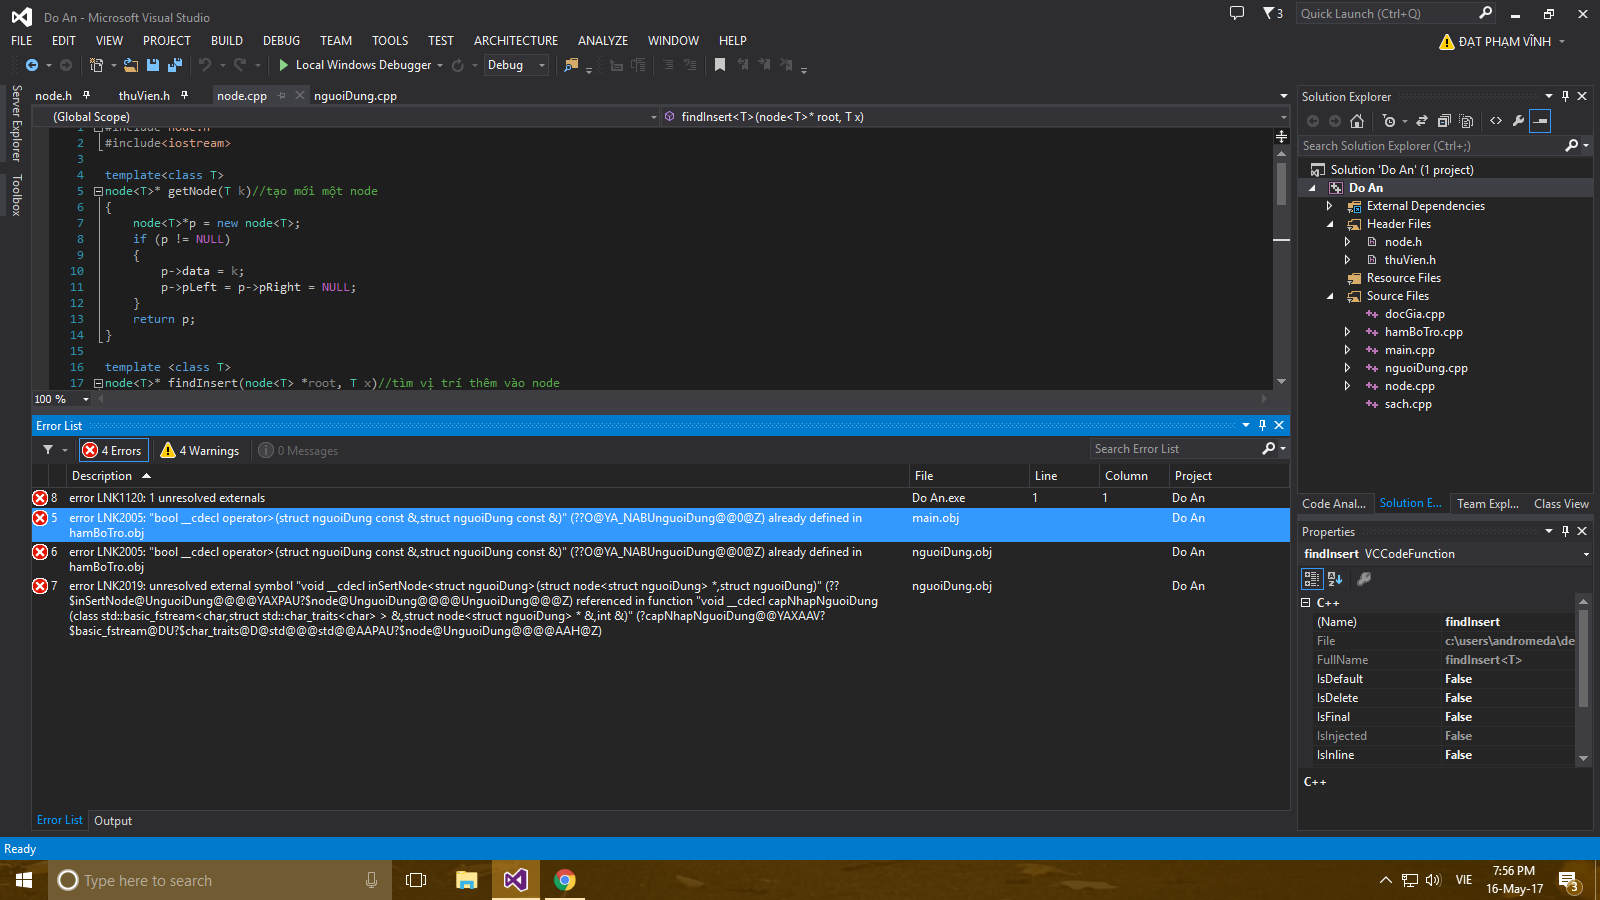Click Collapse All icon in Solution Explorer
The image size is (1600, 900).
tap(1444, 121)
